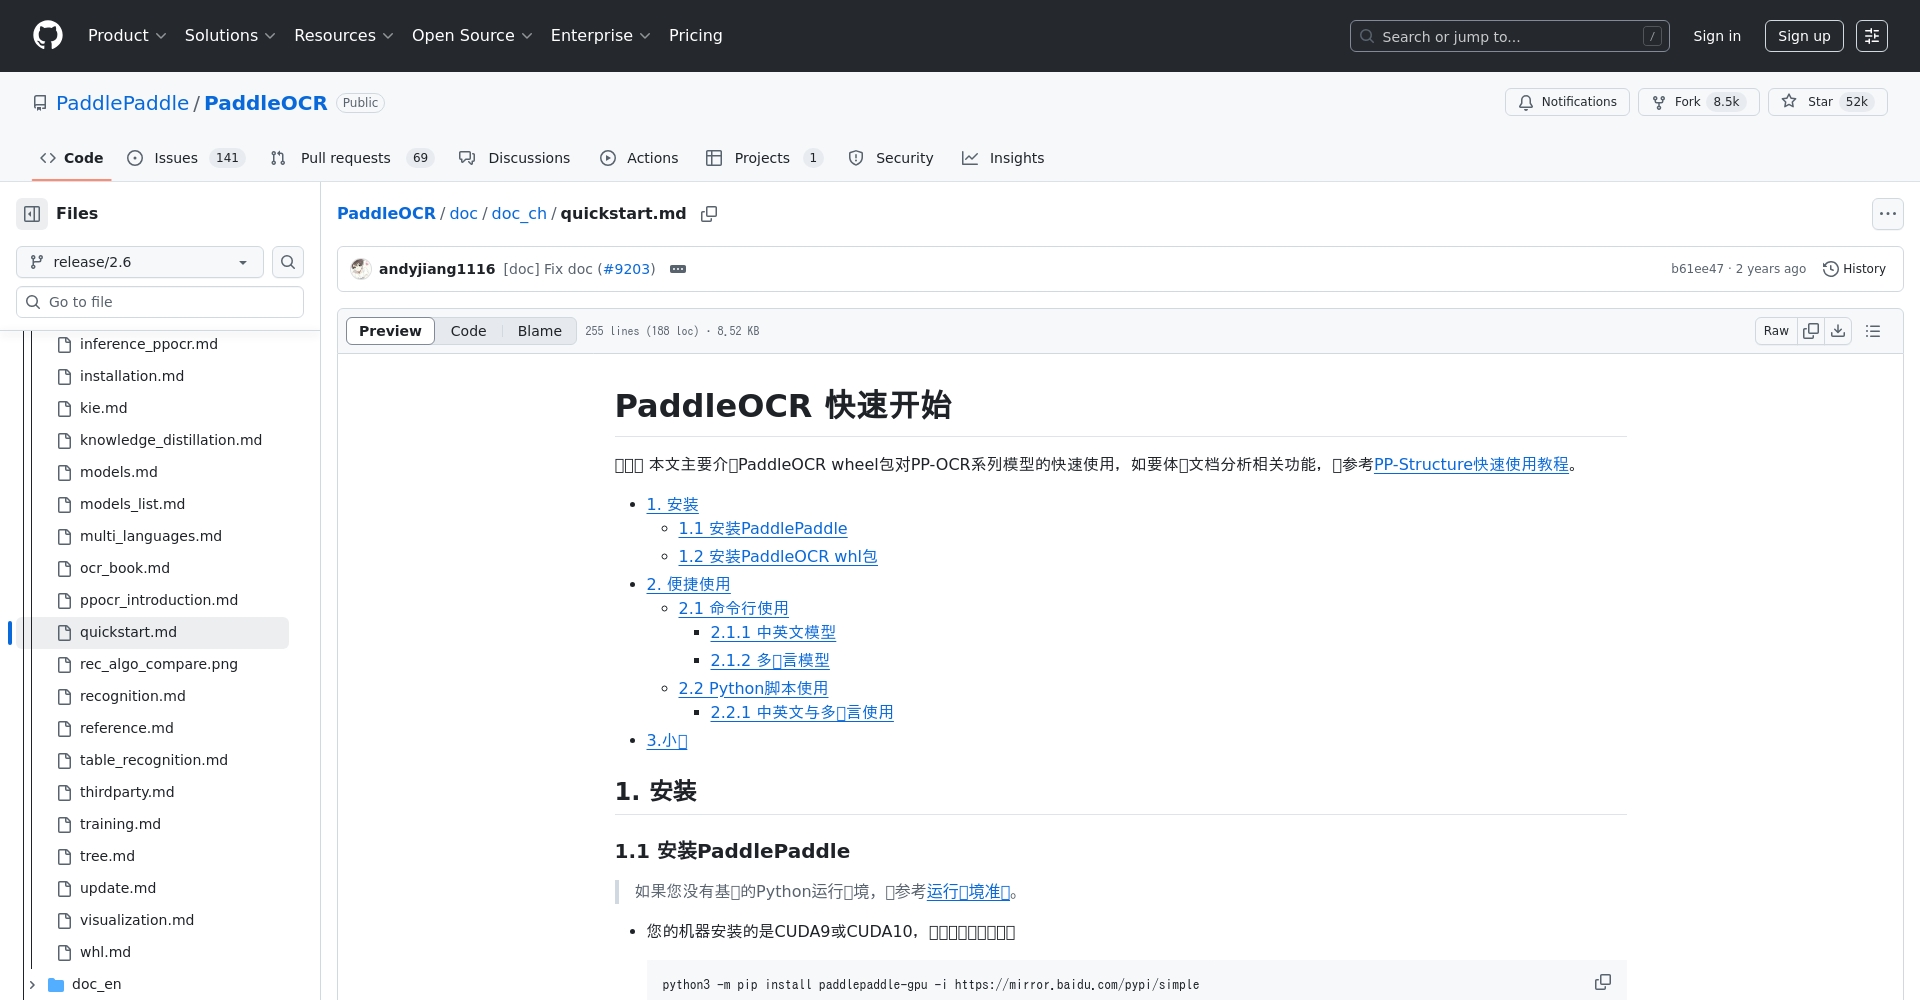Open commit b61ee47 link
This screenshot has height=1000, width=1920.
click(1697, 269)
